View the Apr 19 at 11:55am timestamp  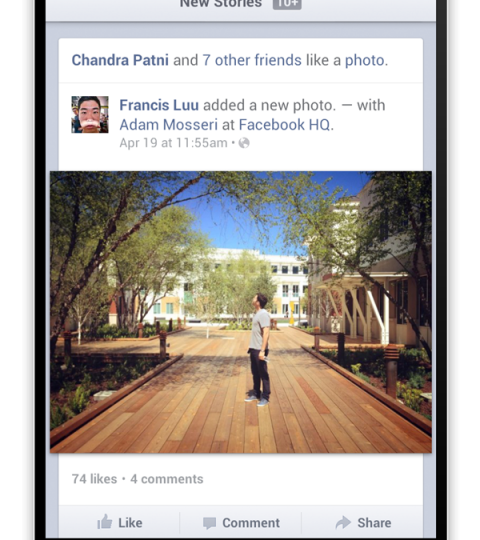coord(173,143)
